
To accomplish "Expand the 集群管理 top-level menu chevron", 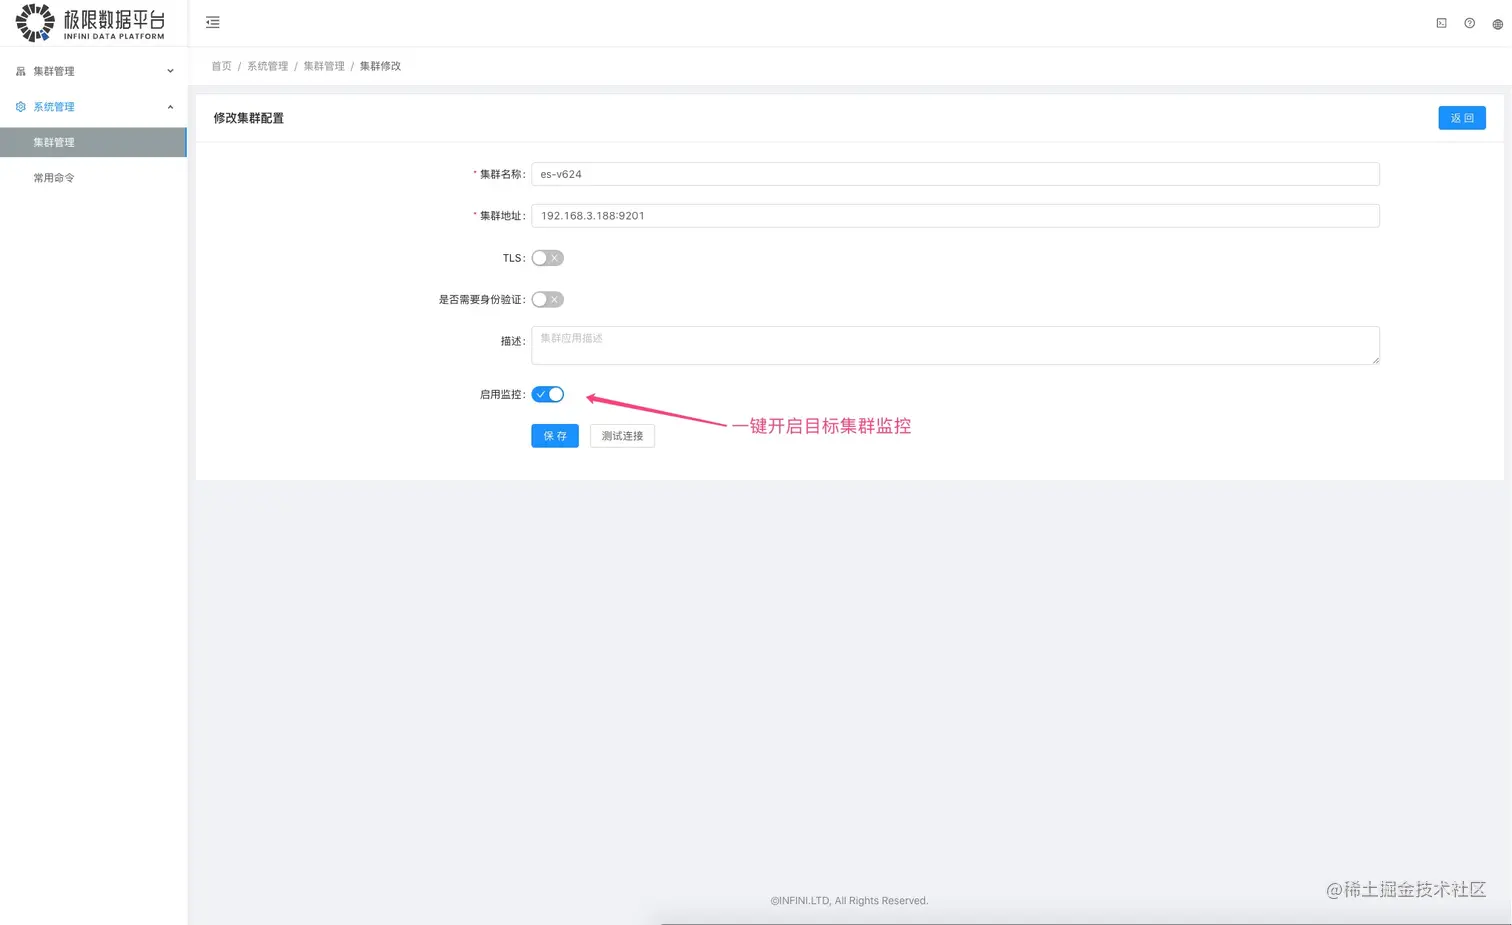I will coord(169,71).
